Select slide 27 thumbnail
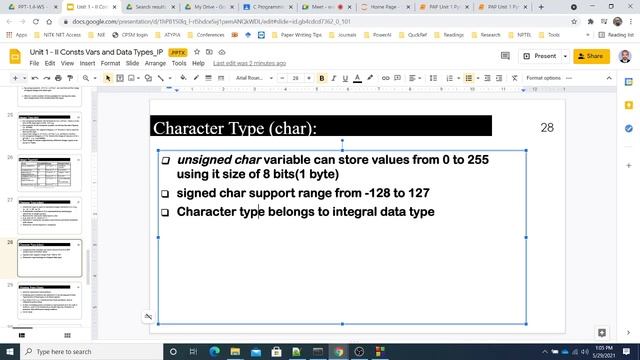 [x=49, y=216]
